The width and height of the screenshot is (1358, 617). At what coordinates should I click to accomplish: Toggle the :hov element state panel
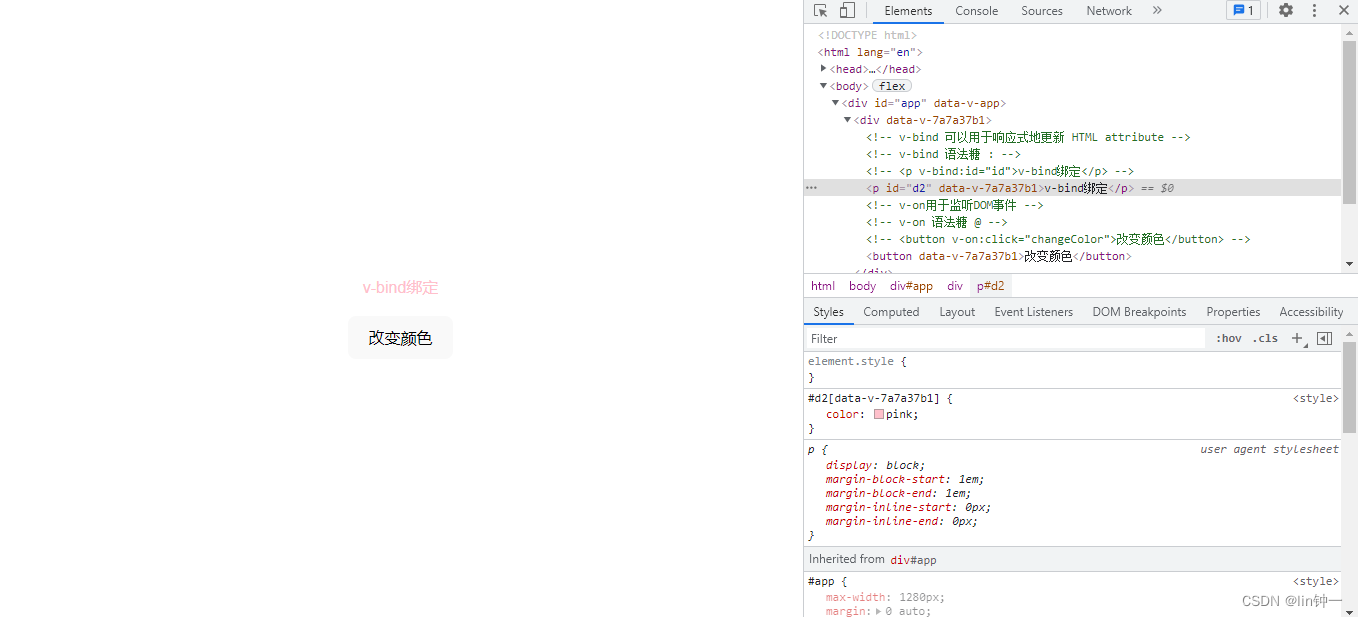point(1228,339)
